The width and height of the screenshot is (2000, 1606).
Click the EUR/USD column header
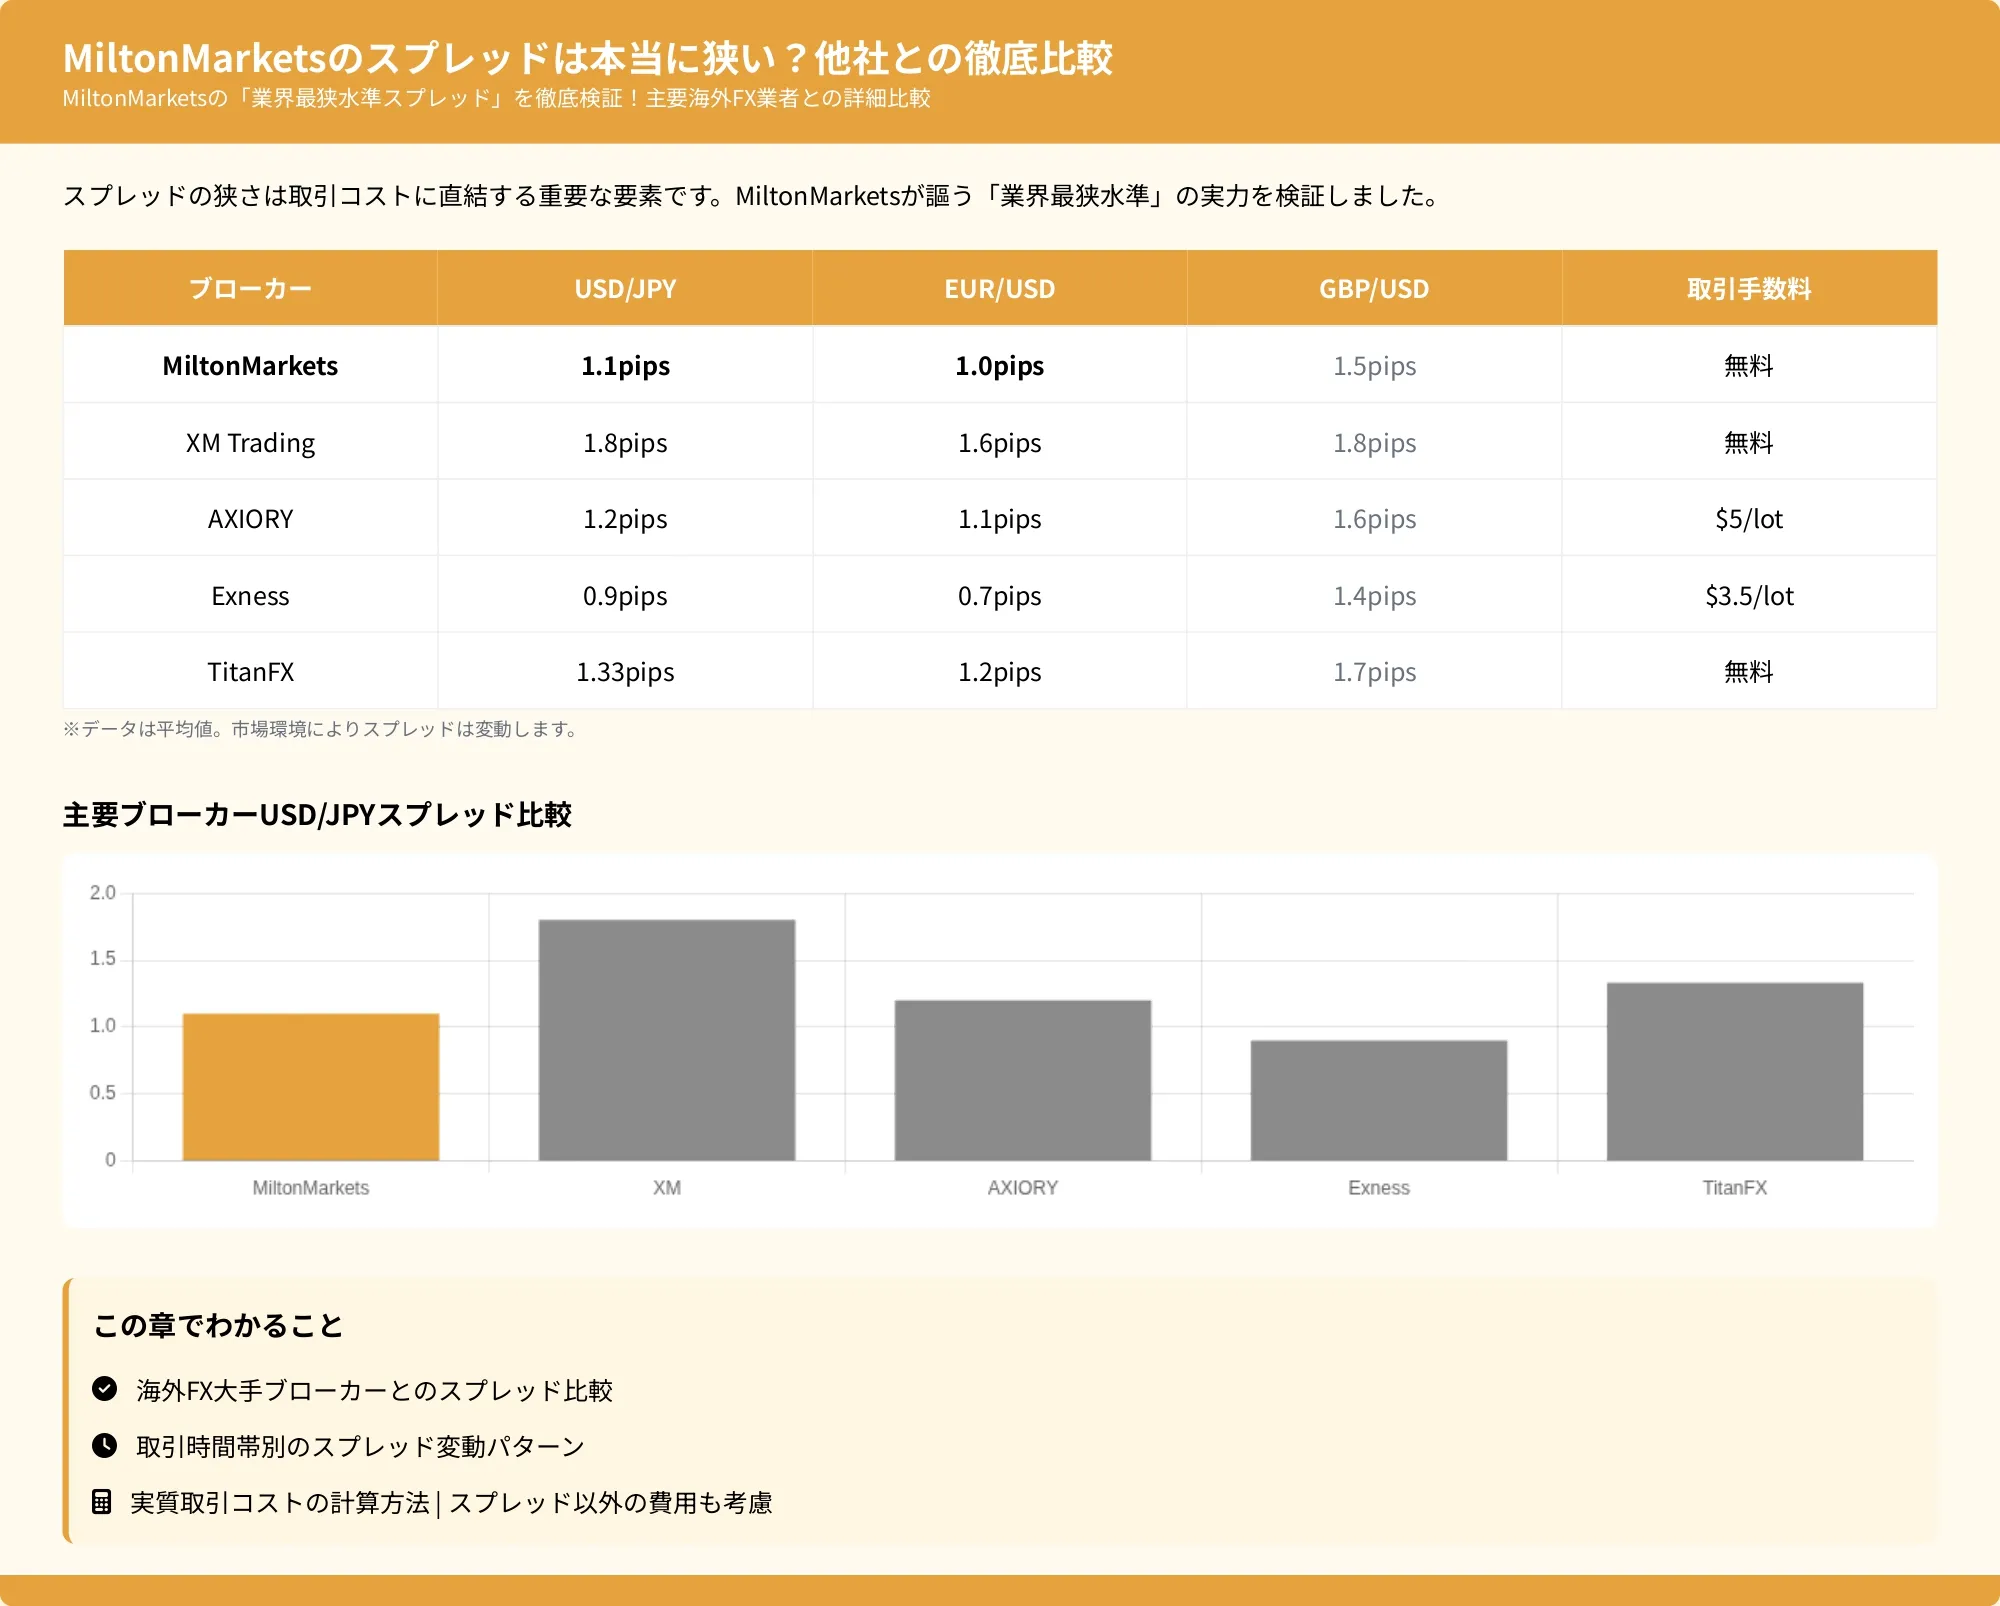(999, 289)
